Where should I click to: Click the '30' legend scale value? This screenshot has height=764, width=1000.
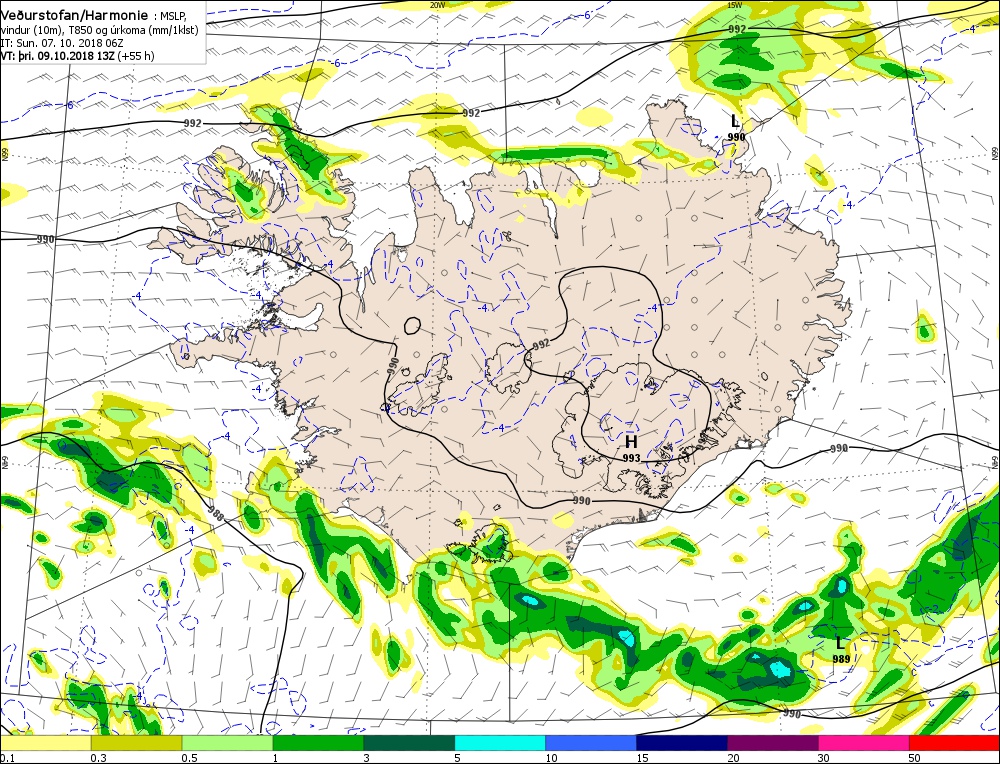pyautogui.click(x=824, y=758)
